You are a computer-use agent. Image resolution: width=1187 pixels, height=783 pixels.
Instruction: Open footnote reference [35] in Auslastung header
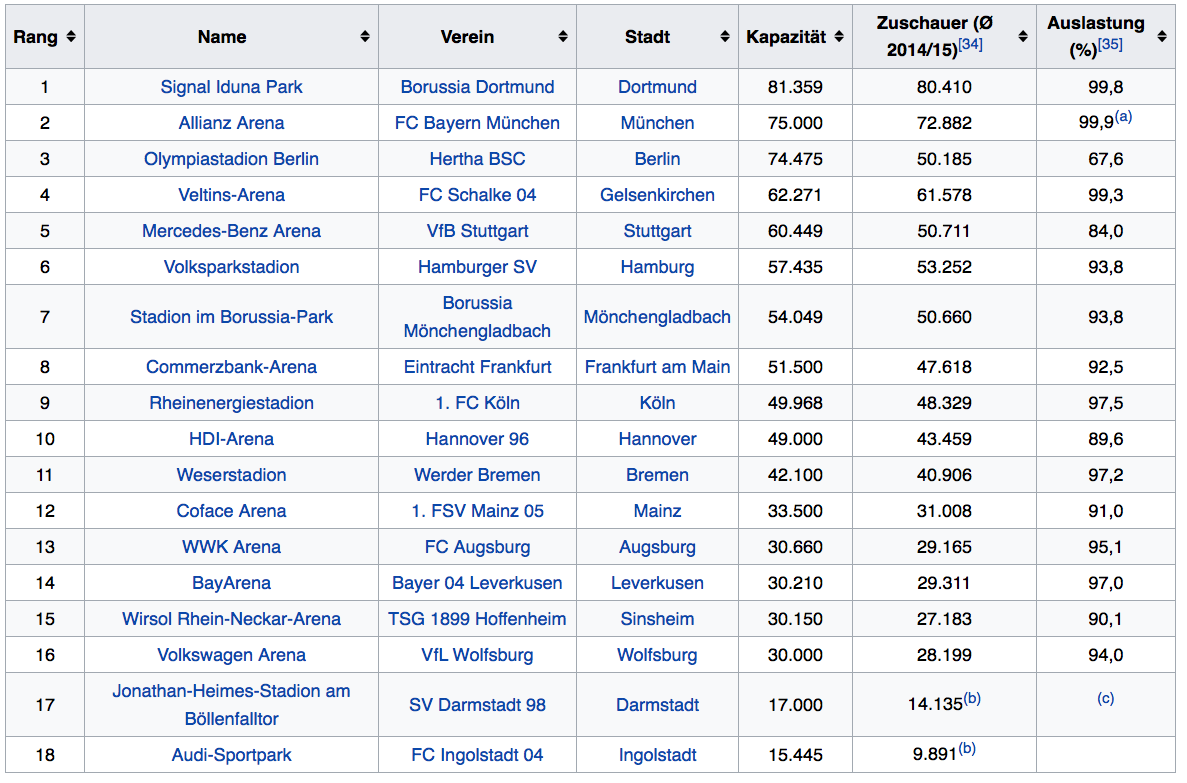pos(1111,45)
